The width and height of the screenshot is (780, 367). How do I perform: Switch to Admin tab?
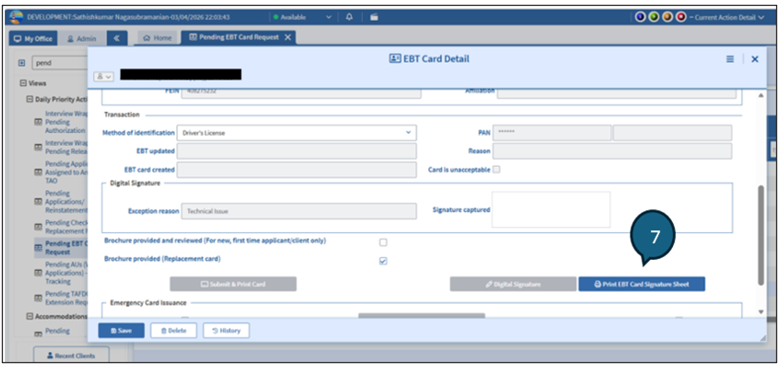coord(82,38)
